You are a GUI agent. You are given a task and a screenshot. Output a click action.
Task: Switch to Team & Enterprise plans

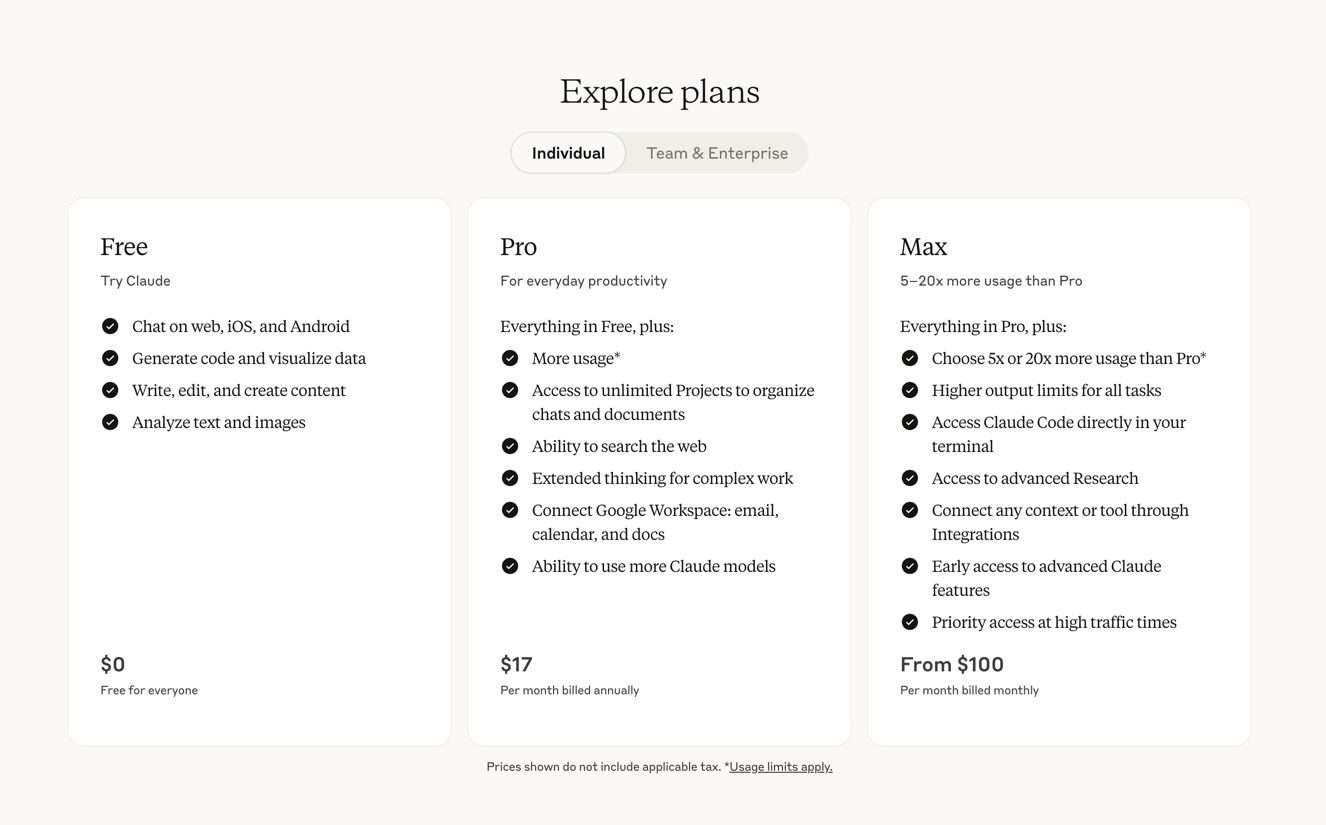point(717,153)
